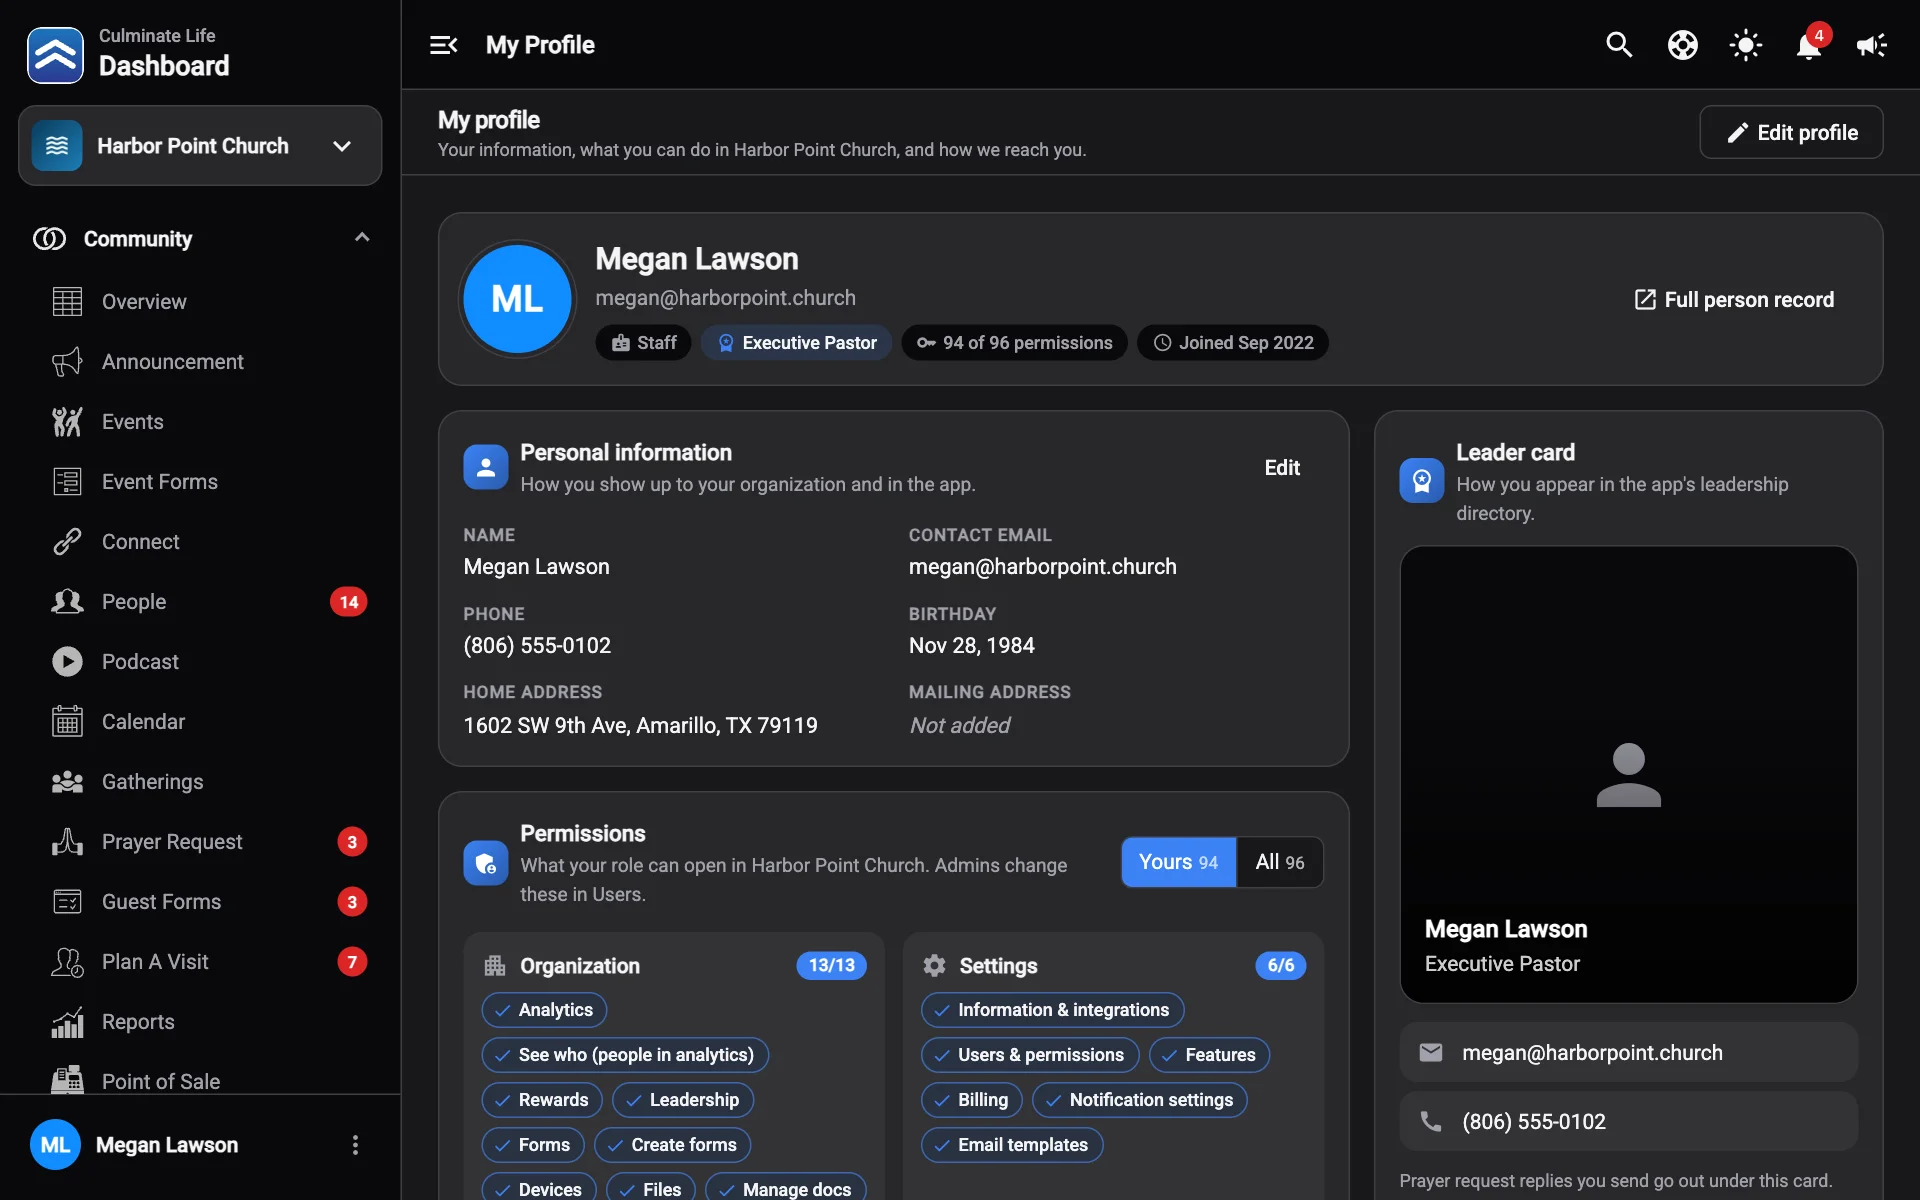Click the Analytics permission chip
Screen dimensions: 1920x1200
[544, 1010]
